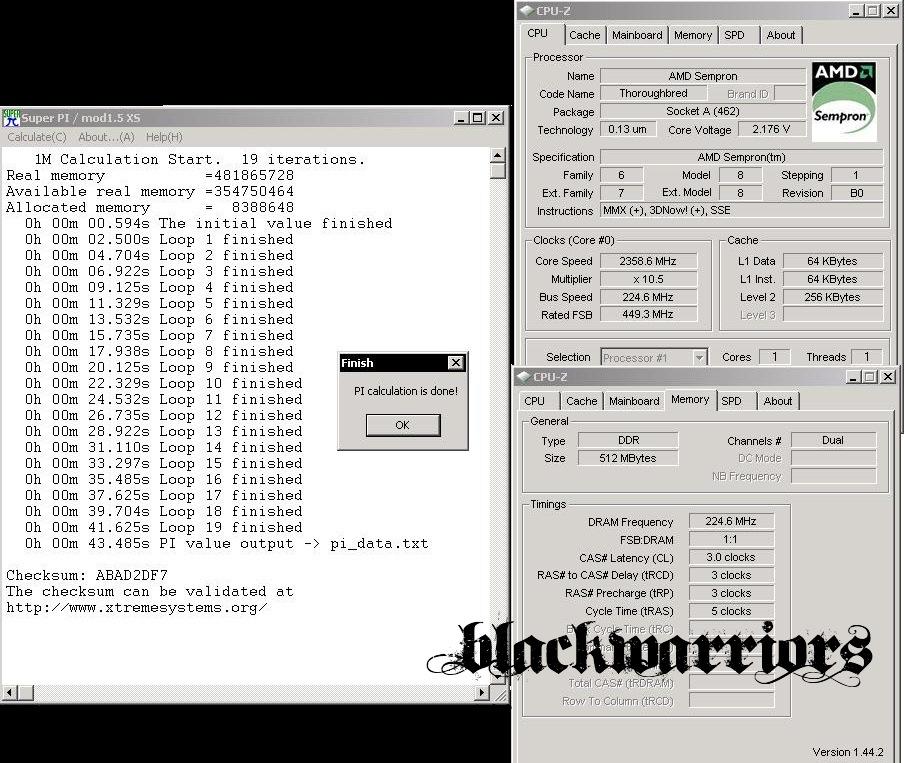Click the Instructions field MMX 3DNow SSE
Screen dimensions: 904x763
(x=741, y=211)
